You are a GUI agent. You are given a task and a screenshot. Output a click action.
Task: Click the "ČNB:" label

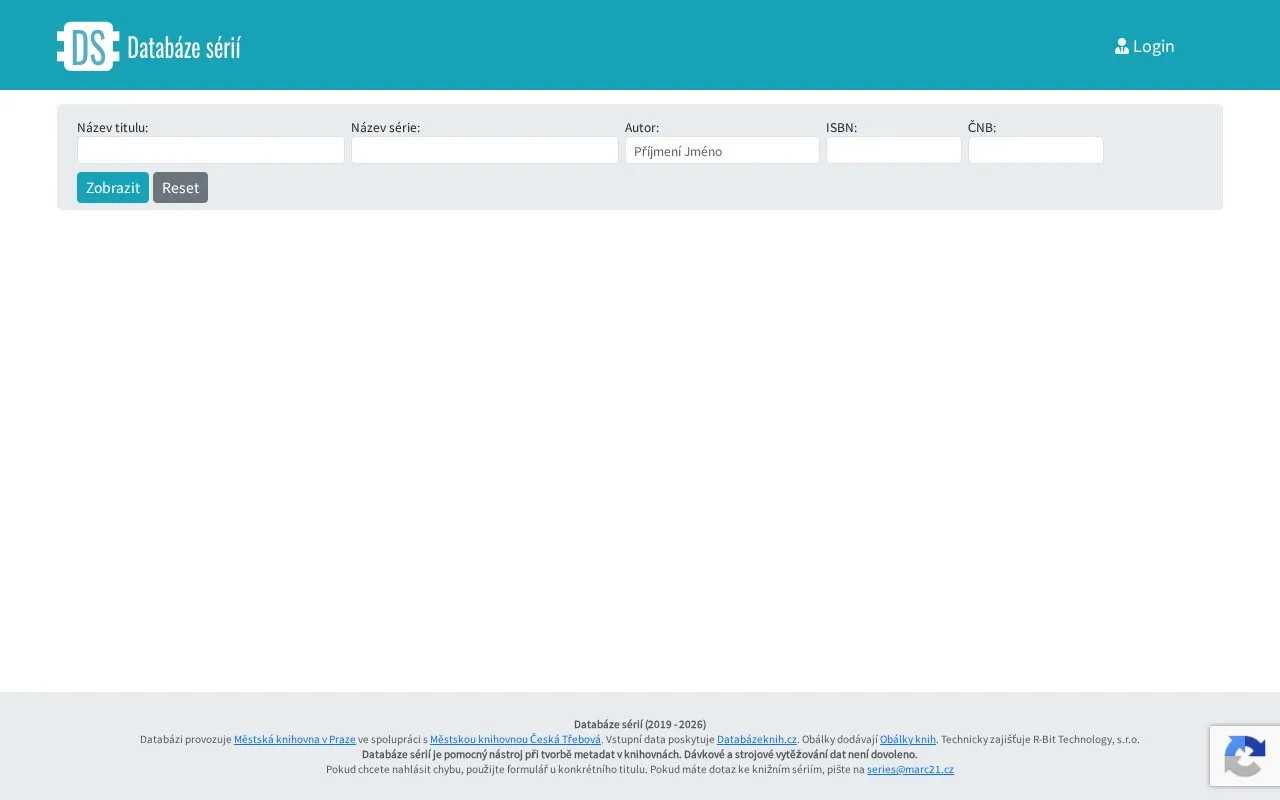click(x=982, y=127)
